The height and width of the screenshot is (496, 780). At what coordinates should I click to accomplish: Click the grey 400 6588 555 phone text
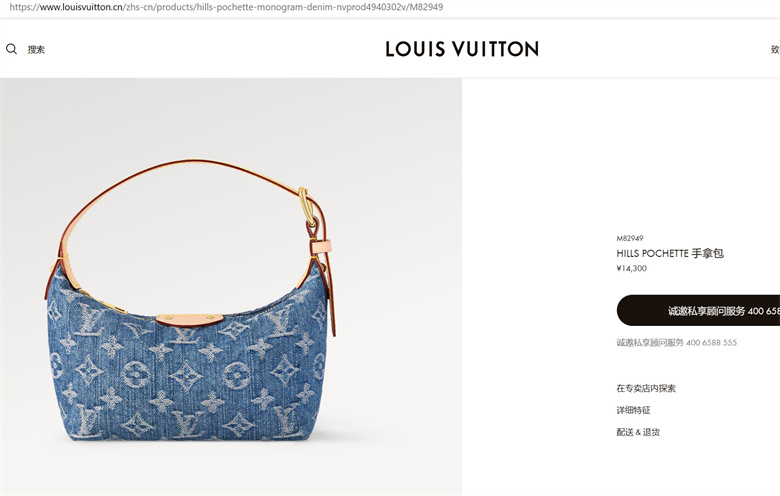click(711, 342)
